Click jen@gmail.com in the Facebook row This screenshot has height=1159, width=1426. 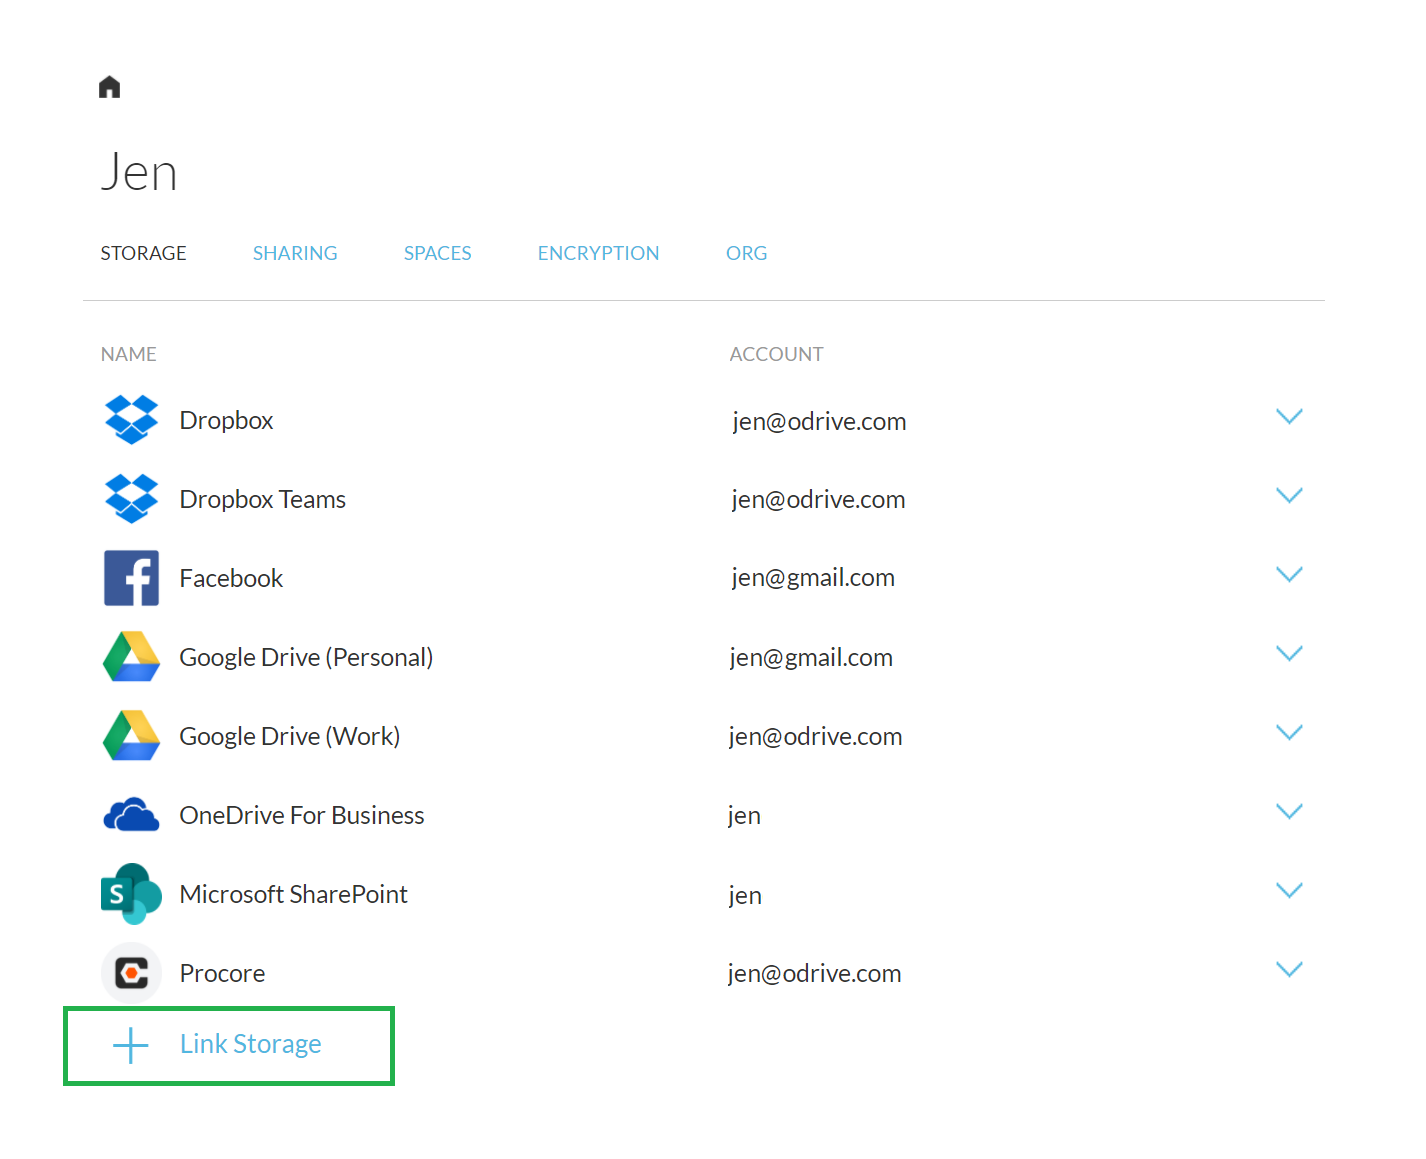click(812, 577)
